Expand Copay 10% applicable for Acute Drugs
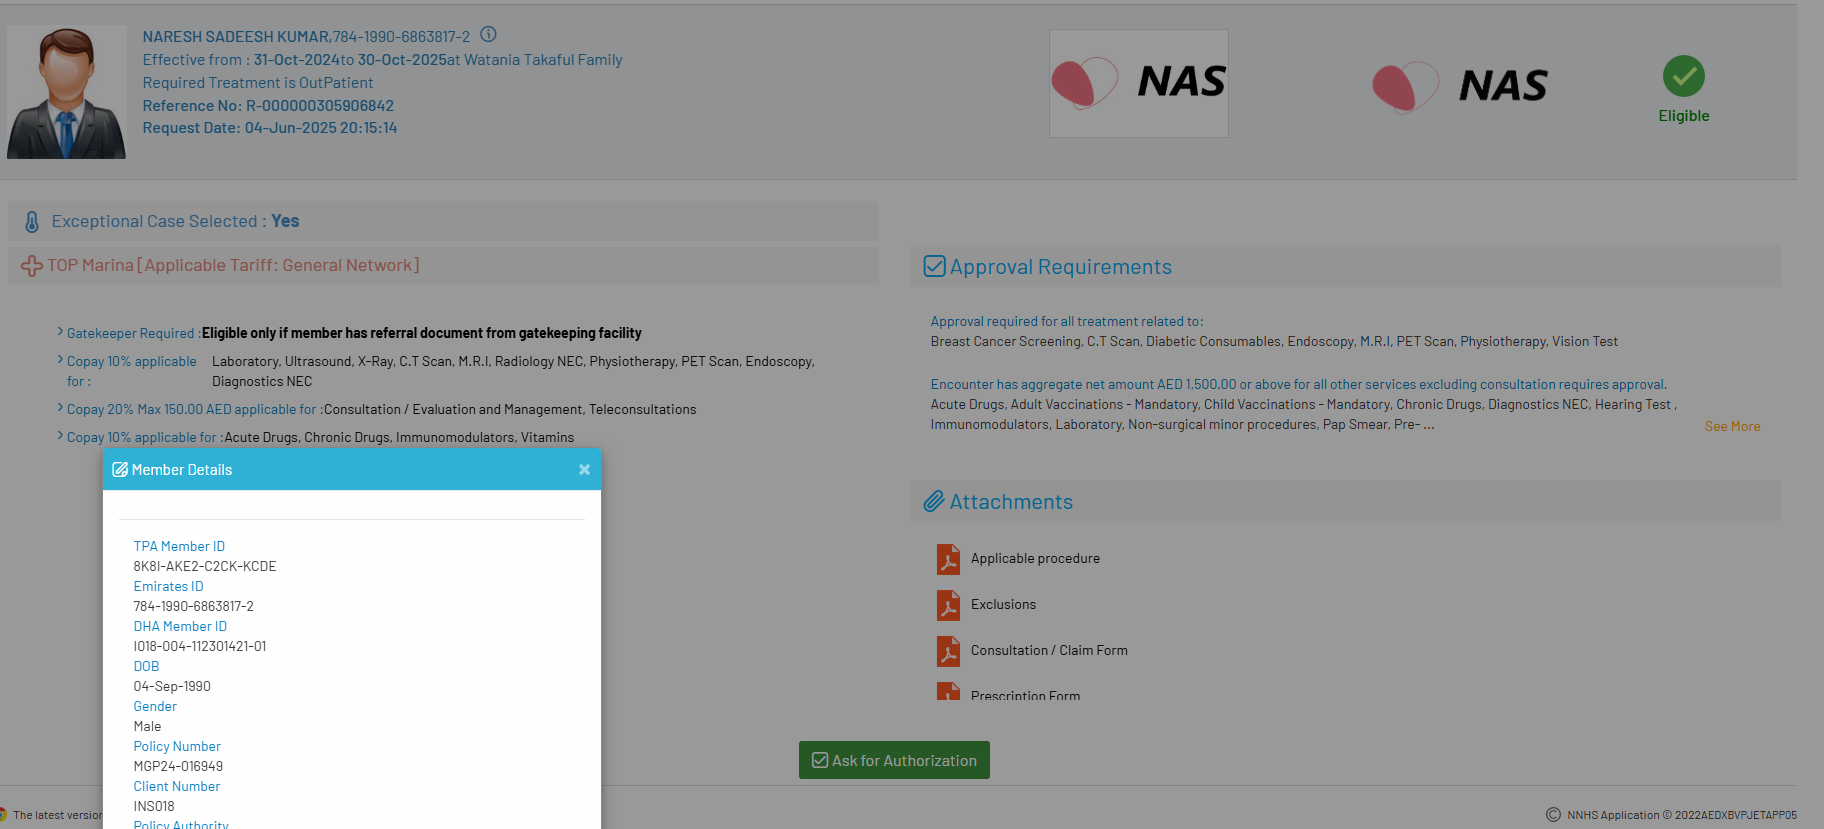1824x829 pixels. 140,438
